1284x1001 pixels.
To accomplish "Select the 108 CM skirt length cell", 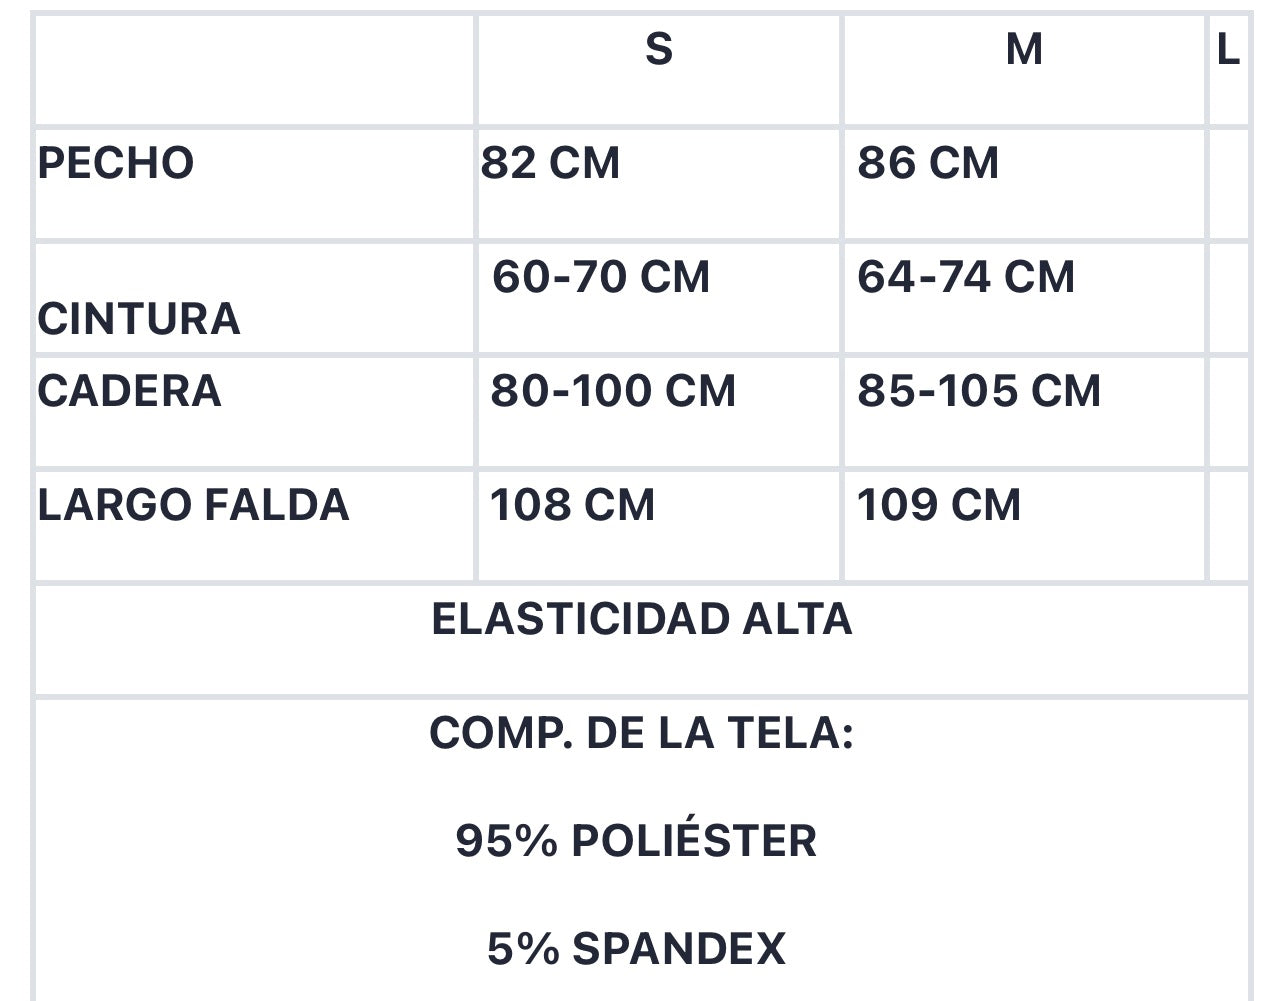I will [x=659, y=526].
